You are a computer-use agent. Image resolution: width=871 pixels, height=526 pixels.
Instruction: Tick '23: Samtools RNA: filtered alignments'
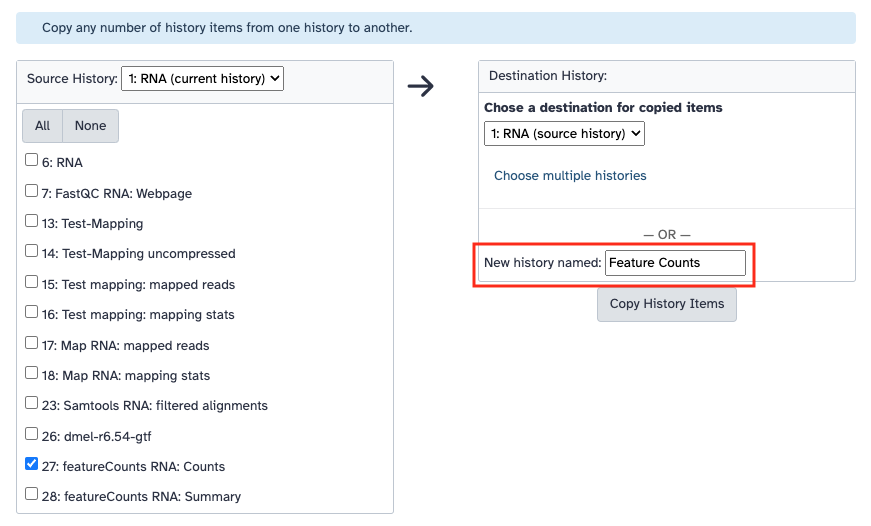click(32, 404)
